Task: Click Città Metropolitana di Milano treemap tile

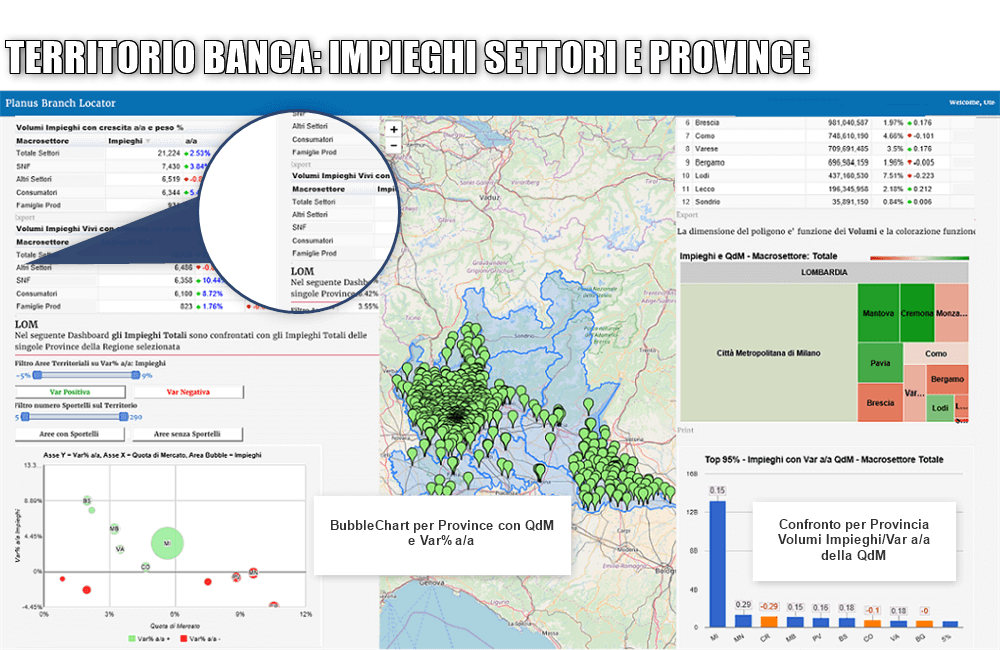Action: tap(768, 353)
